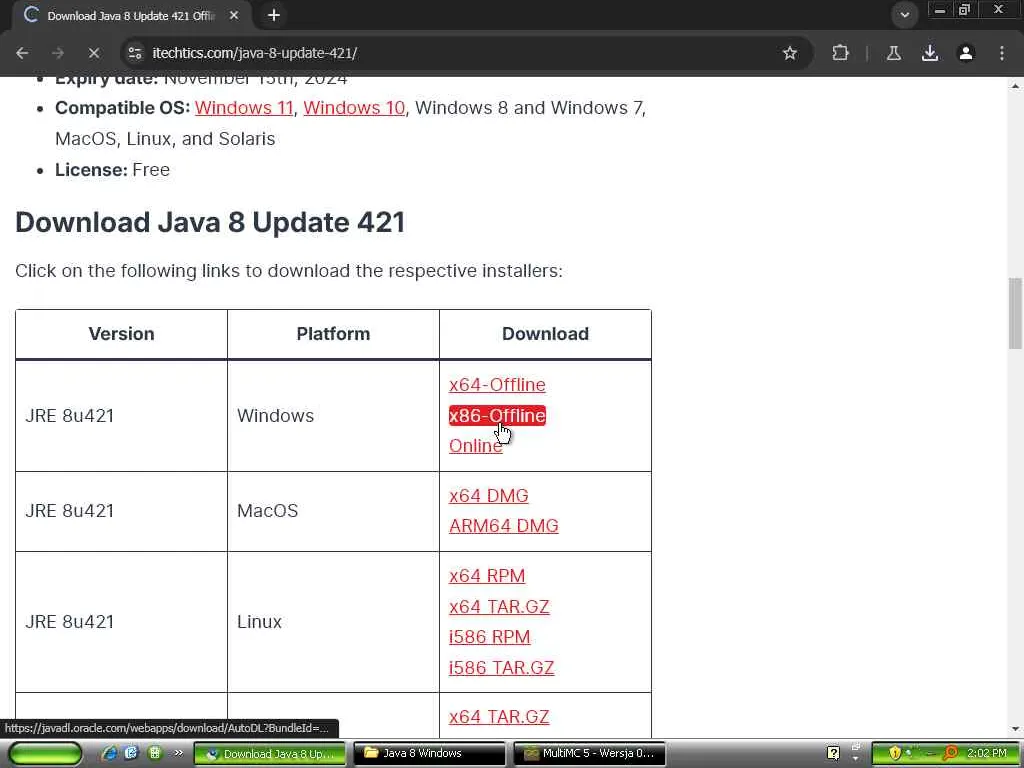Open the green Start button
Viewport: 1024px width, 768px height.
tap(46, 753)
